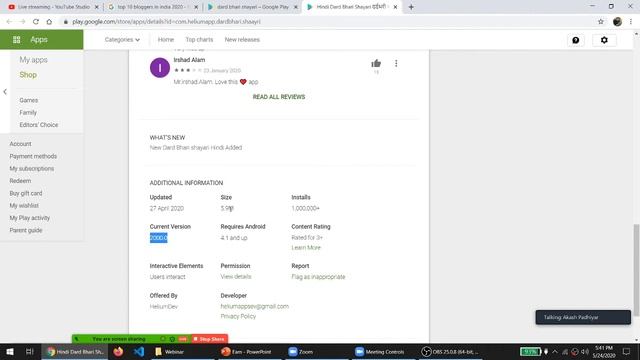640x360 pixels.
Task: Click the Stop Share button
Action: point(209,339)
